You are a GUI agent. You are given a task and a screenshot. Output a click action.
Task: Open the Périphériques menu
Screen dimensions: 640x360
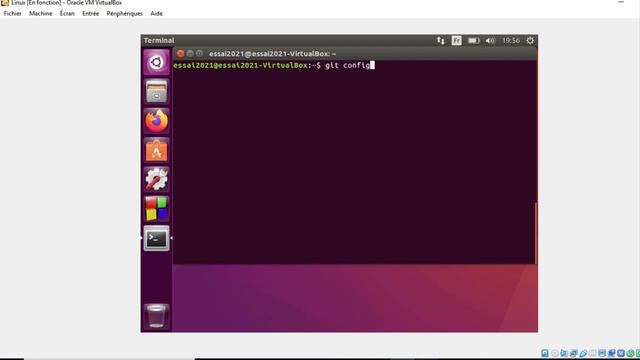(x=124, y=13)
